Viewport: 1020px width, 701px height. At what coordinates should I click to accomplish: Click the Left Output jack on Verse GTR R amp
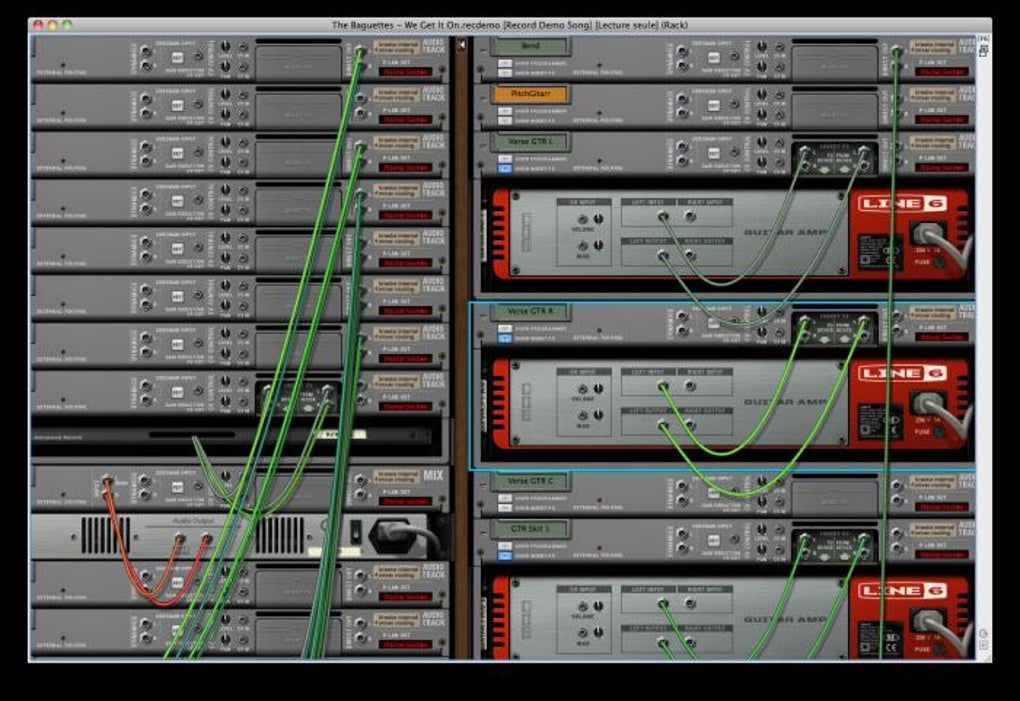663,426
